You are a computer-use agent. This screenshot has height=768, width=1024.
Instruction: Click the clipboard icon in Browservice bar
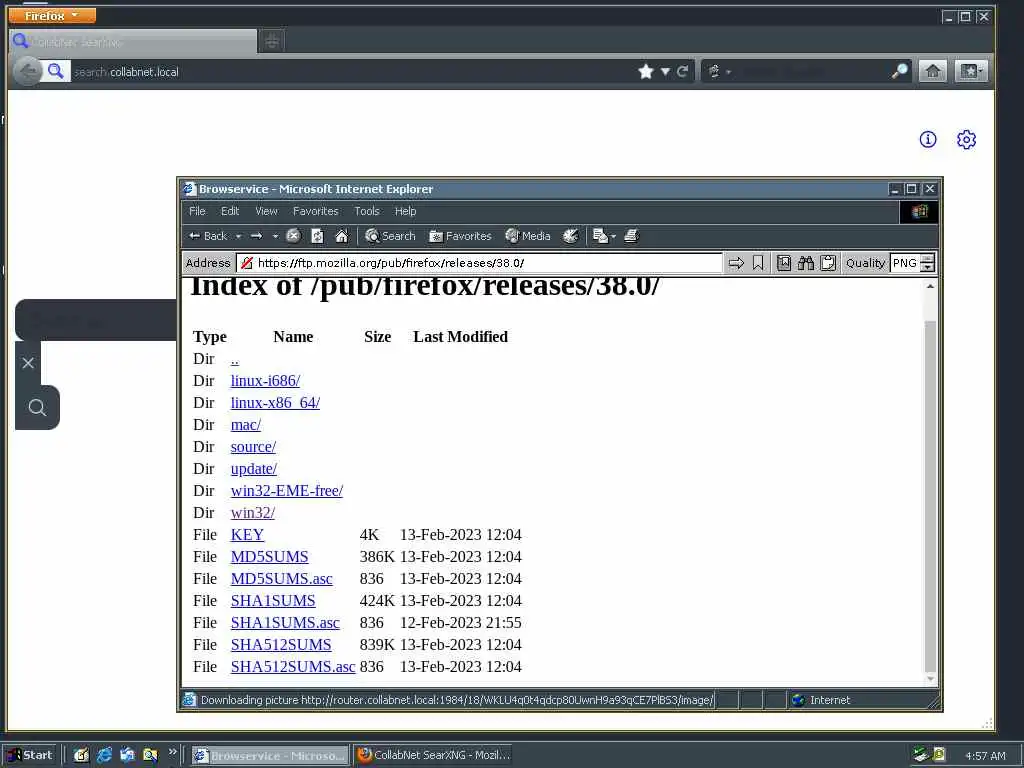click(x=828, y=263)
